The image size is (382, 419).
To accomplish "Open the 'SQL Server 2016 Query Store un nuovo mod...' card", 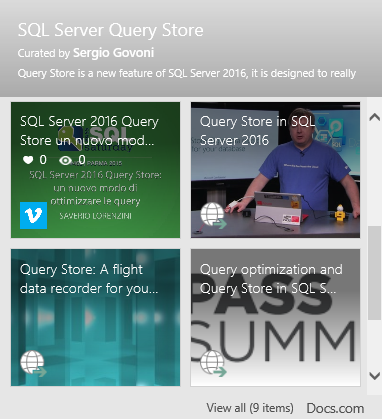I will [95, 170].
